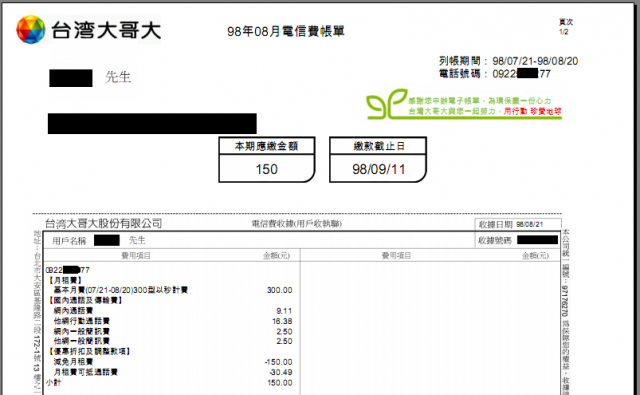Viewport: 640px width, 395px height.
Task: Click the 台灣大哥大 brand name beside logo
Action: (x=106, y=30)
